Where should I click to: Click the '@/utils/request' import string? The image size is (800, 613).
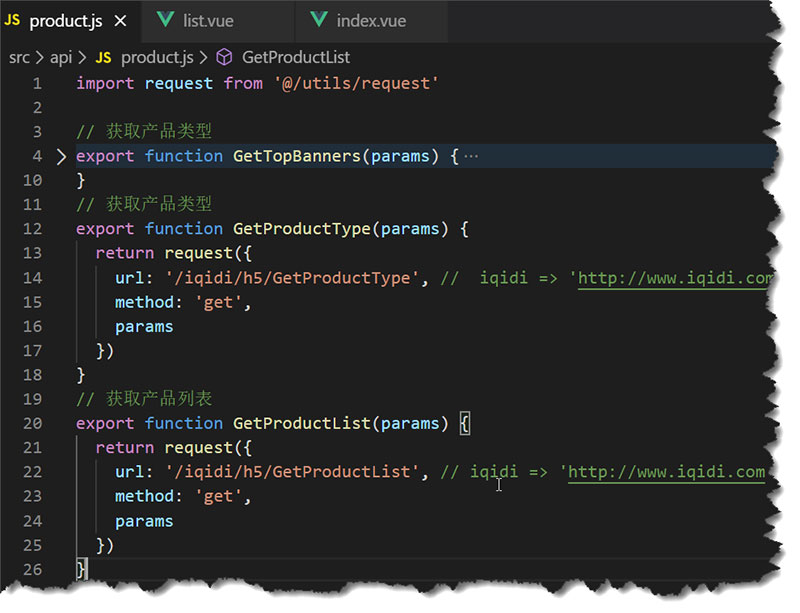356,84
